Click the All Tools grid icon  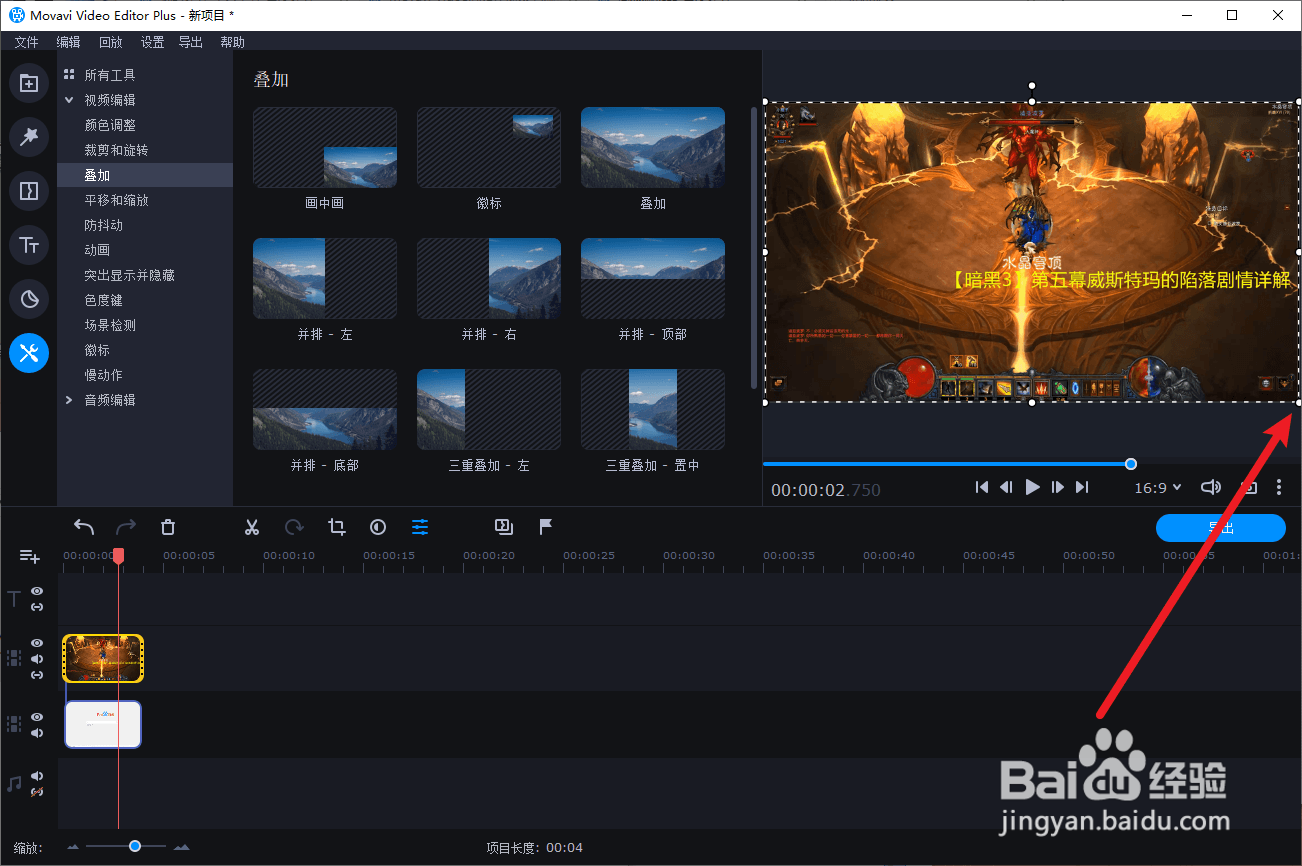click(69, 75)
